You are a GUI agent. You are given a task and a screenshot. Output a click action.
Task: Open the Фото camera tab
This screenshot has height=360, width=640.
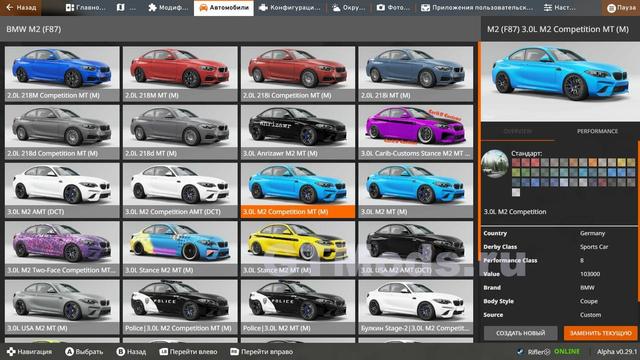tap(393, 8)
